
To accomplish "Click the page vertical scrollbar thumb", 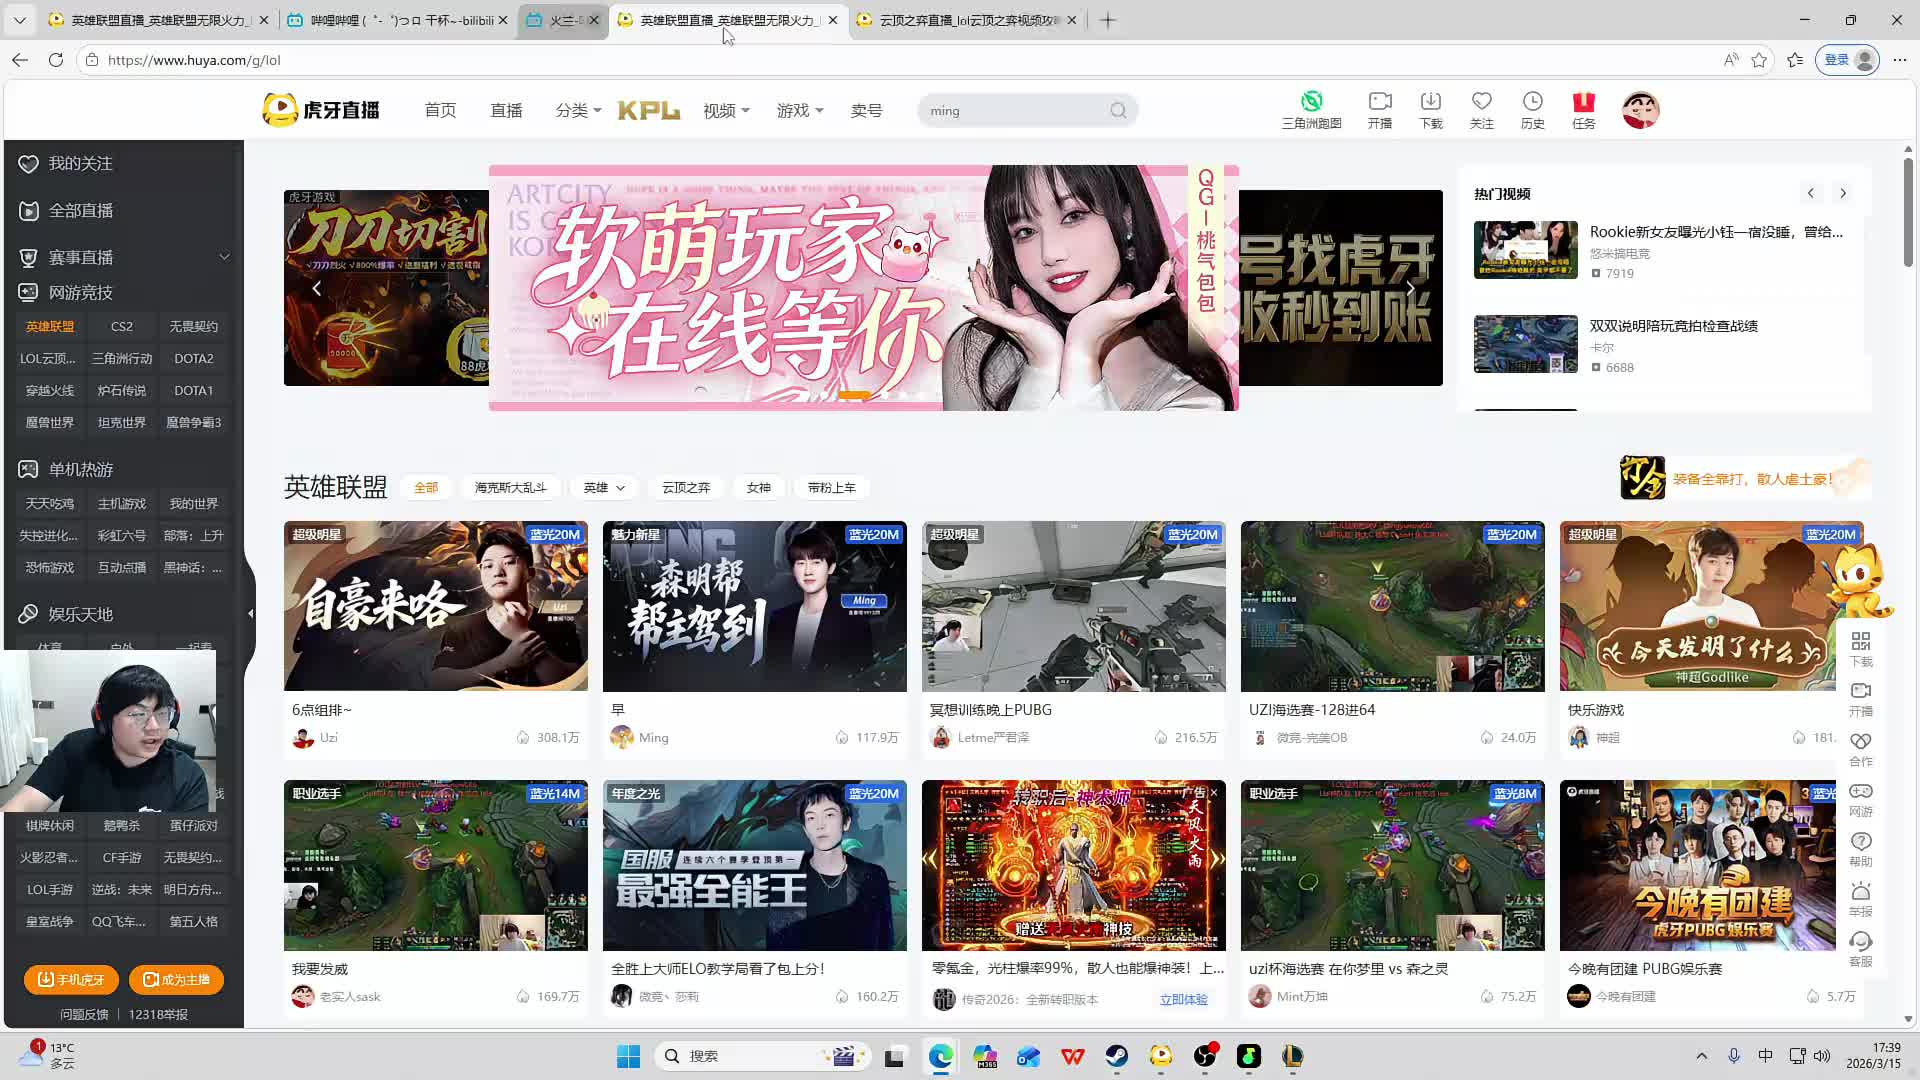I will pos(1908,210).
